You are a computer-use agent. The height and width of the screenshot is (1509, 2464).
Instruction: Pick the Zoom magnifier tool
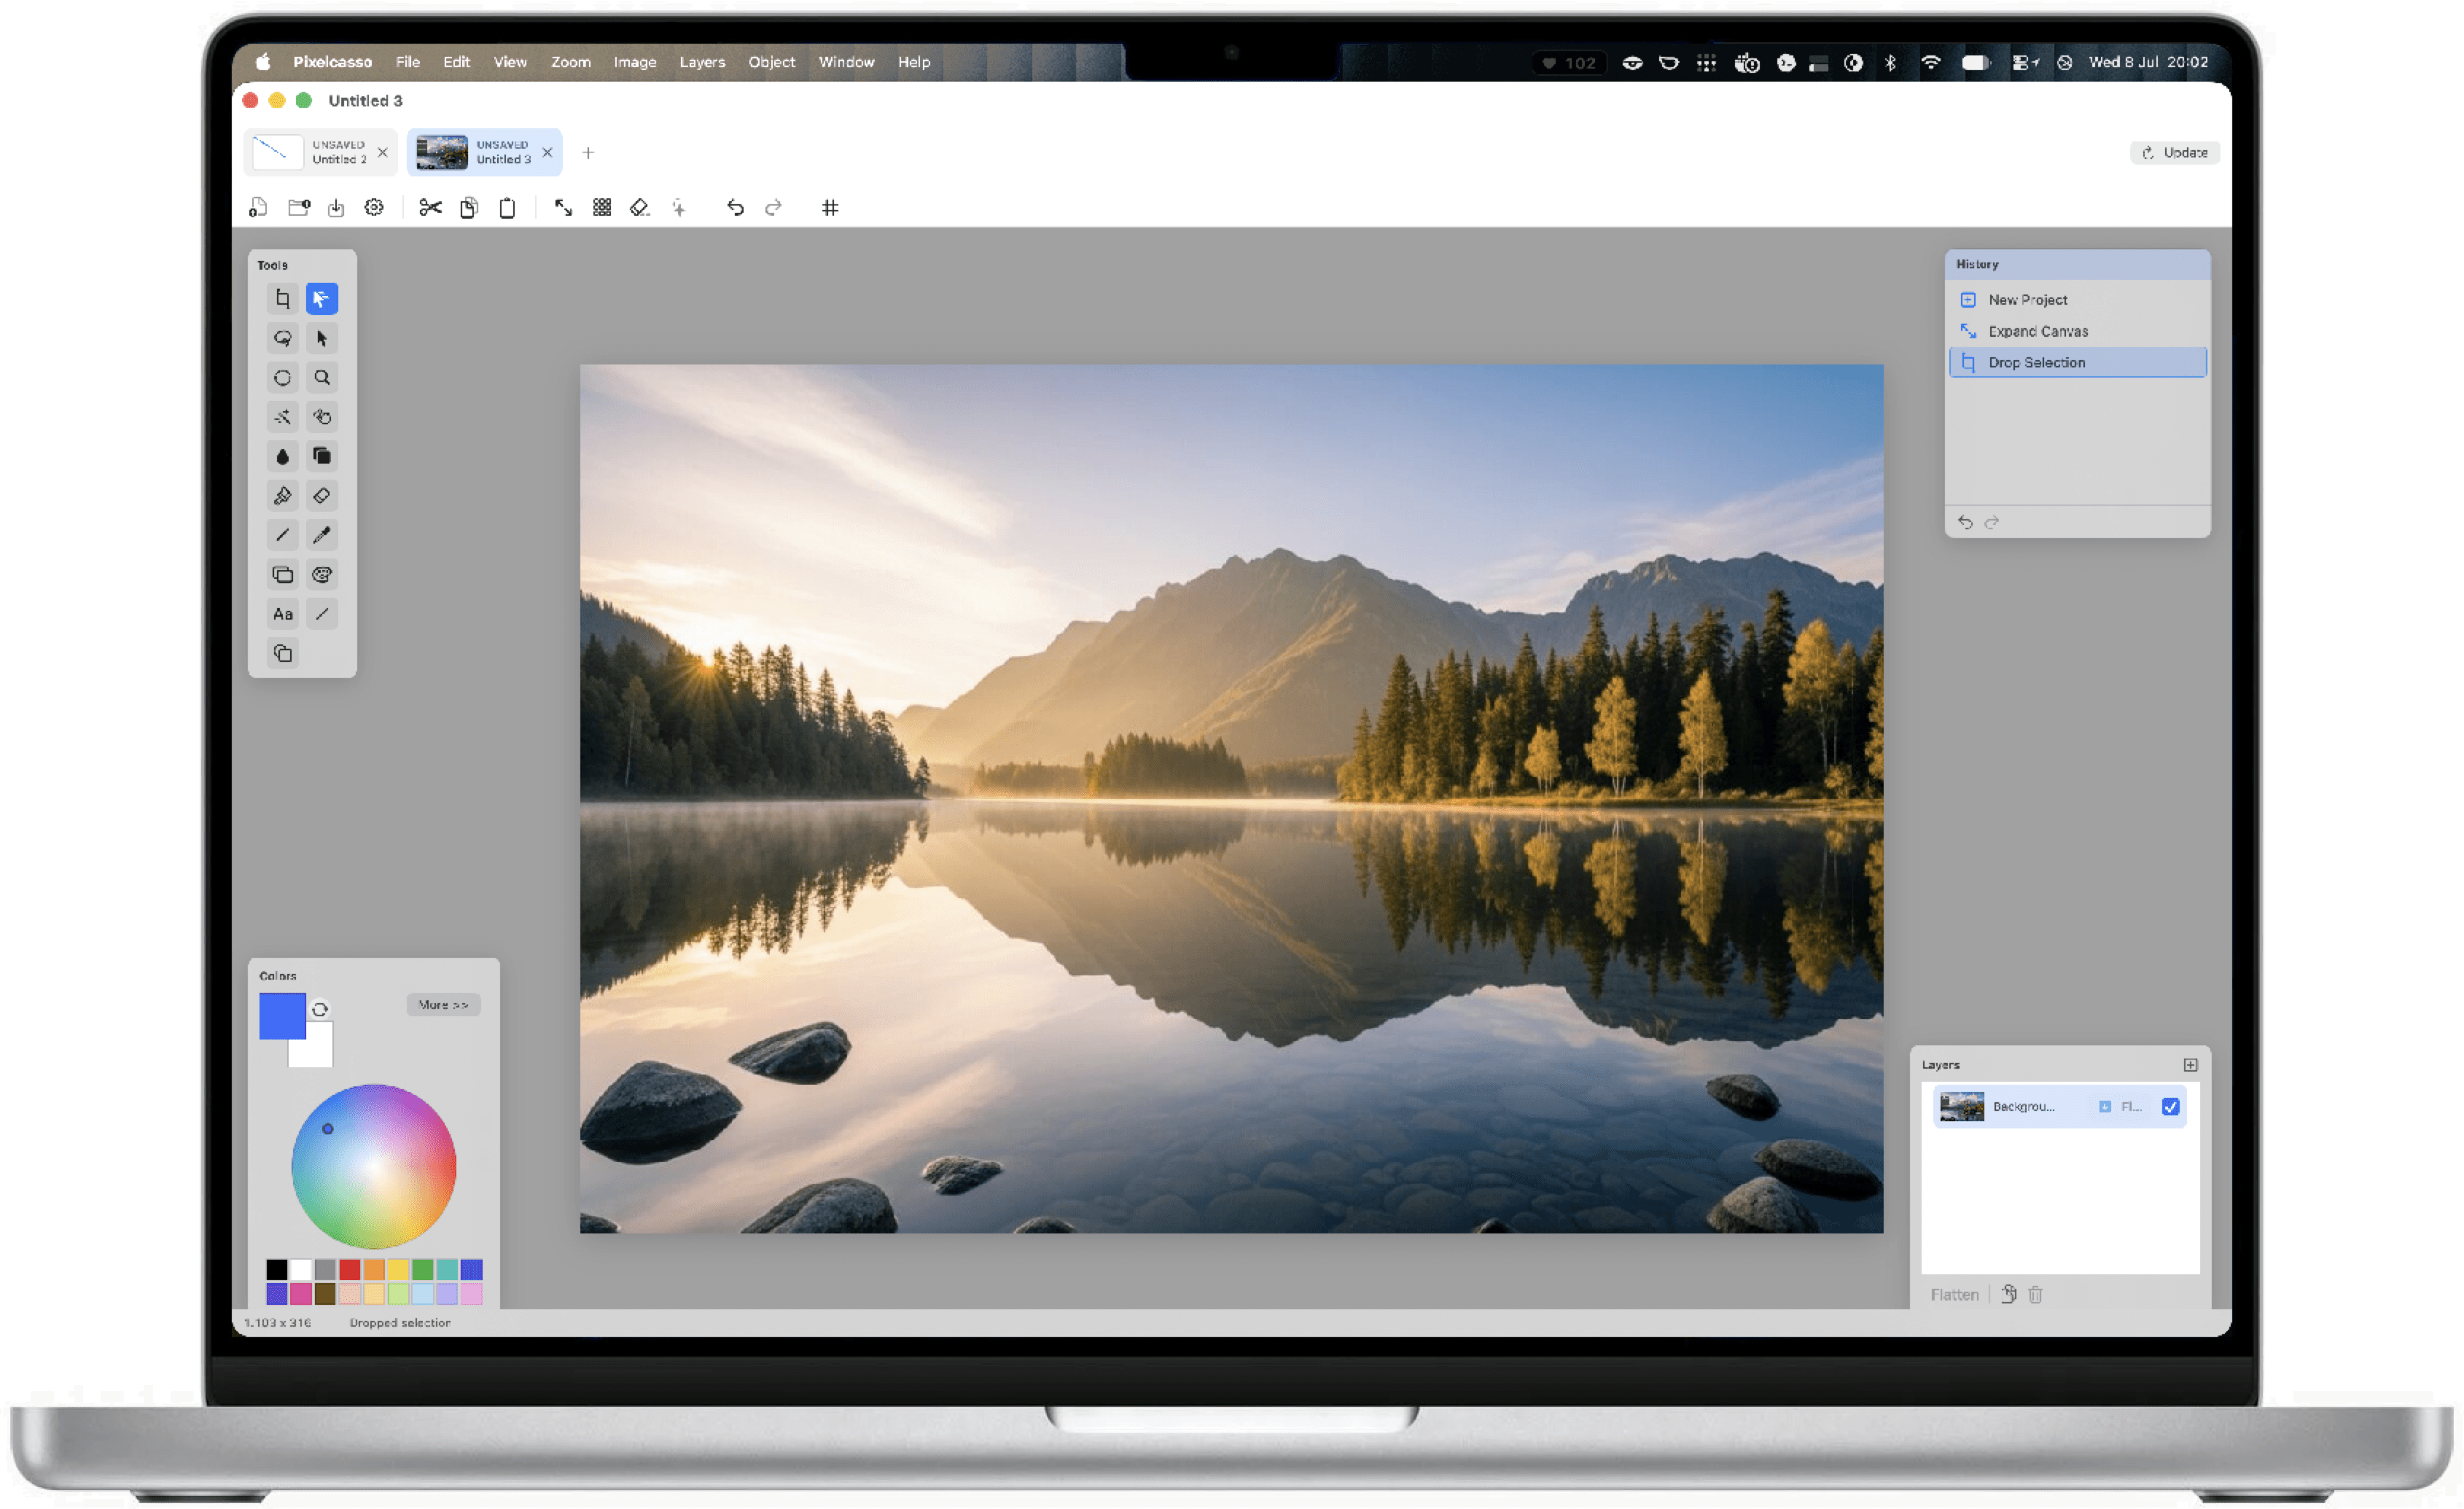322,378
